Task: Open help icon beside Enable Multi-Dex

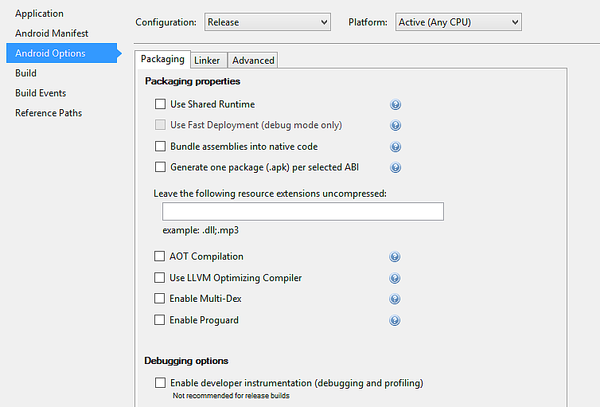Action: pos(396,299)
